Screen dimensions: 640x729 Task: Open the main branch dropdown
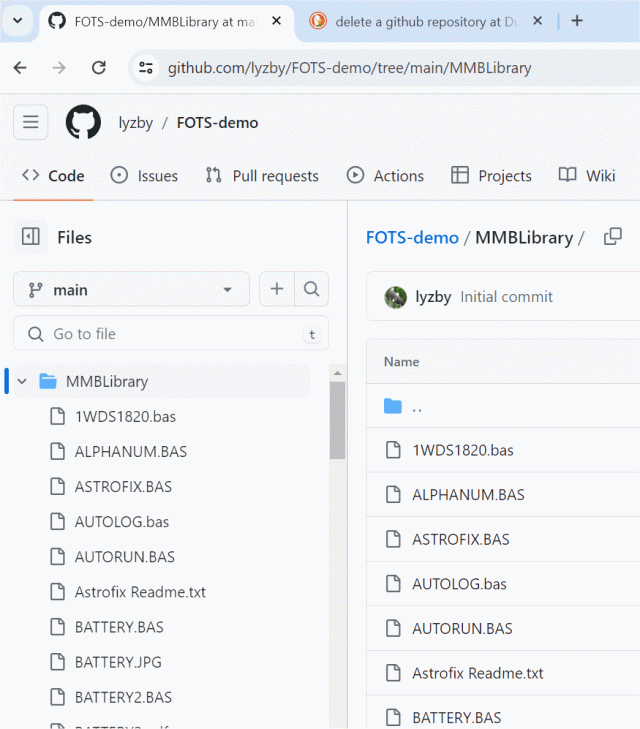pyautogui.click(x=131, y=290)
